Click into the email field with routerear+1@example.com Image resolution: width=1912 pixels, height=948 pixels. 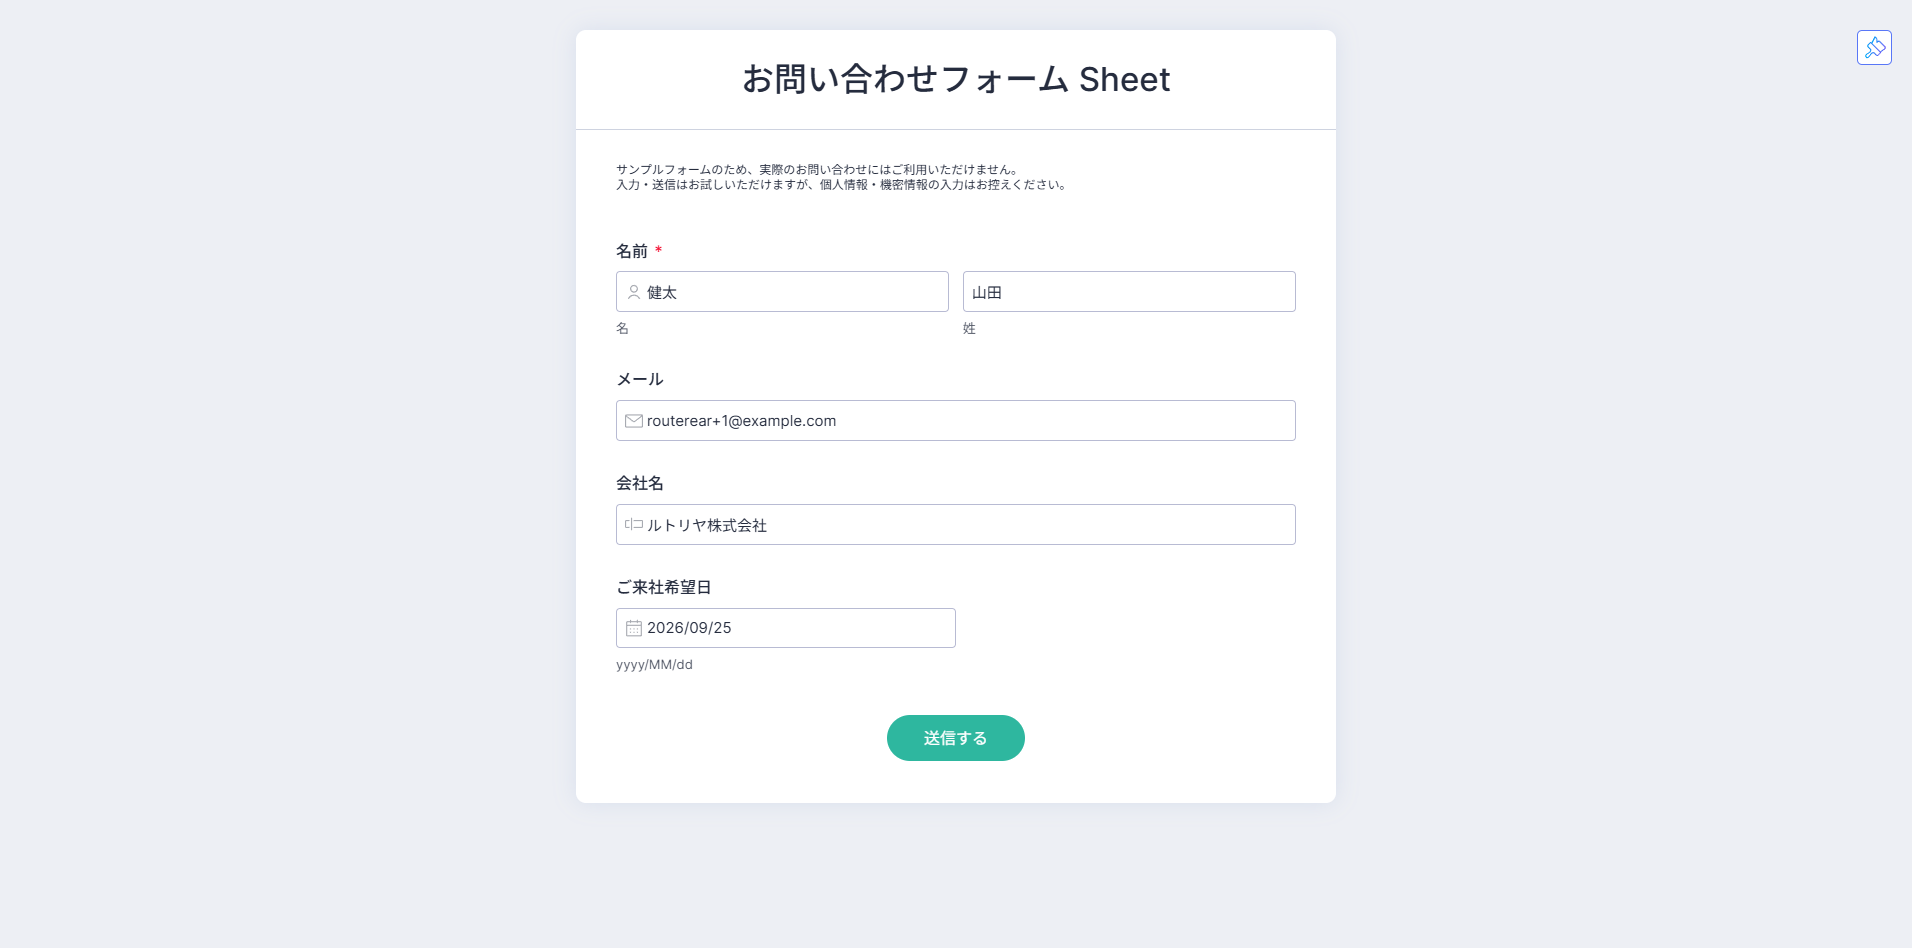pyautogui.click(x=956, y=421)
